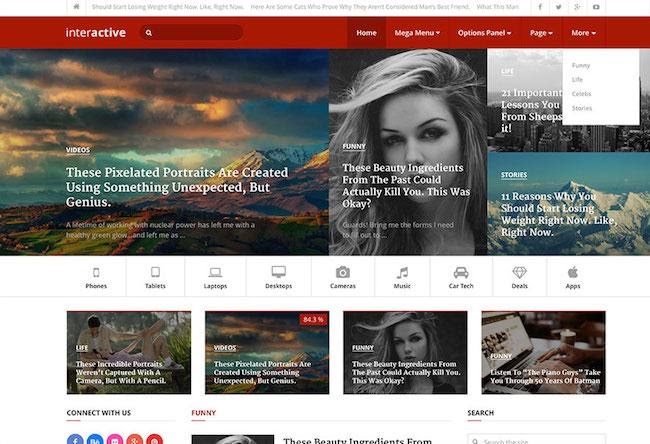Select the Laptops category icon
Image resolution: width=650 pixels, height=444 pixels.
click(215, 272)
